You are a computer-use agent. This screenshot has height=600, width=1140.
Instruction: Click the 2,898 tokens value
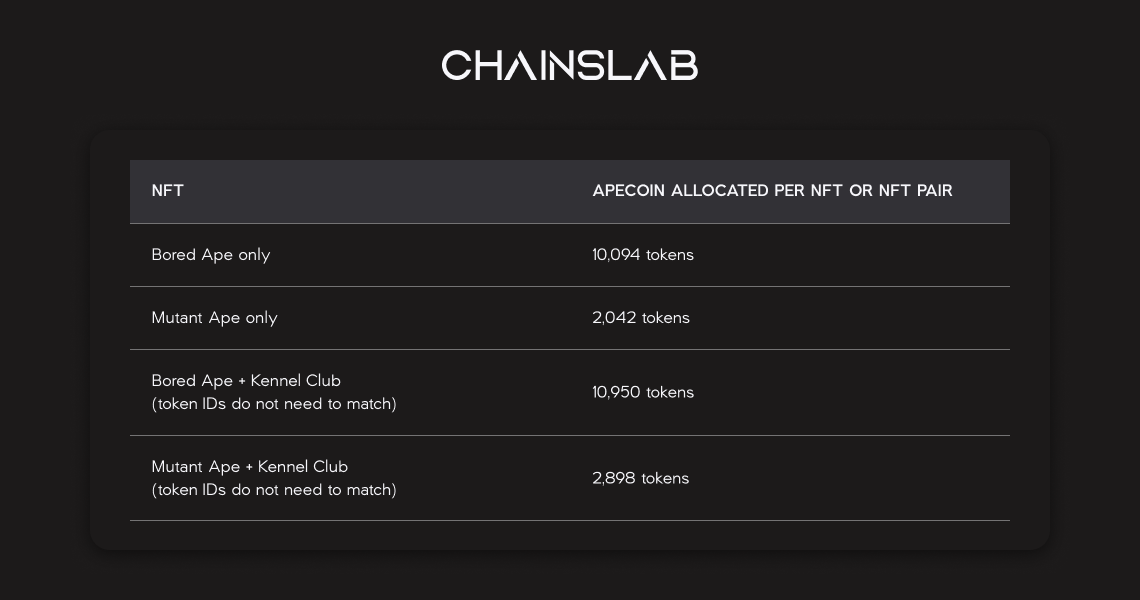pyautogui.click(x=641, y=478)
